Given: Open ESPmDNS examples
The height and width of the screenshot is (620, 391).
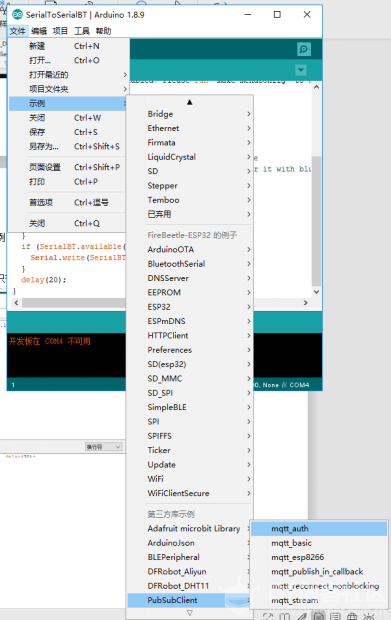Looking at the screenshot, I should click(x=190, y=321).
